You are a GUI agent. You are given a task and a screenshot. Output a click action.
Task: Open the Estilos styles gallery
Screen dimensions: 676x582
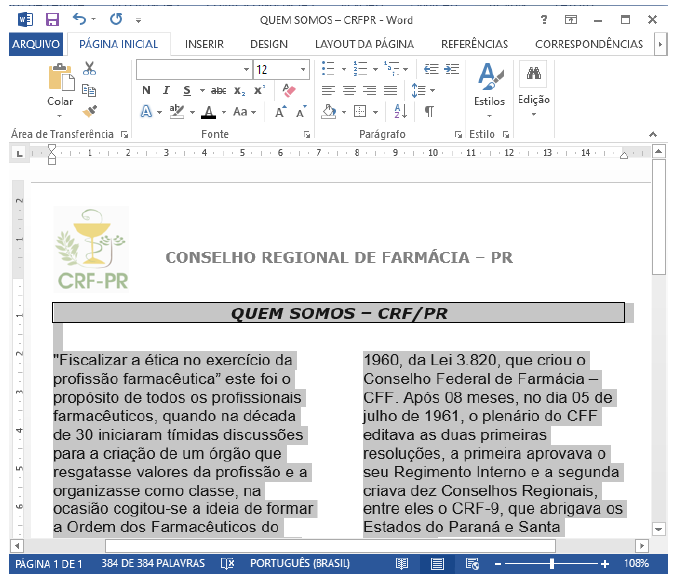tap(489, 91)
